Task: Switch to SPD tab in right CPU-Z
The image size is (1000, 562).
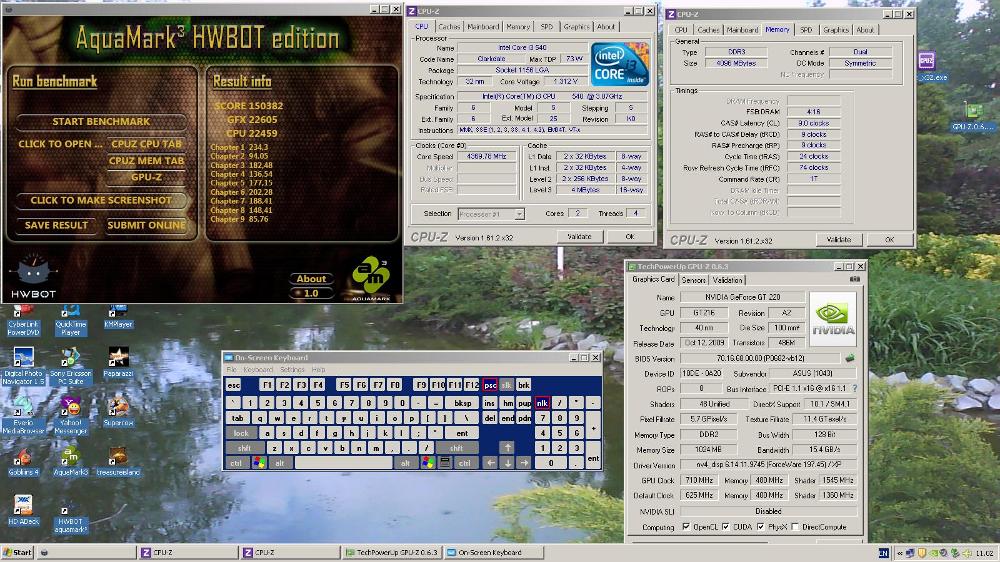Action: pos(806,30)
